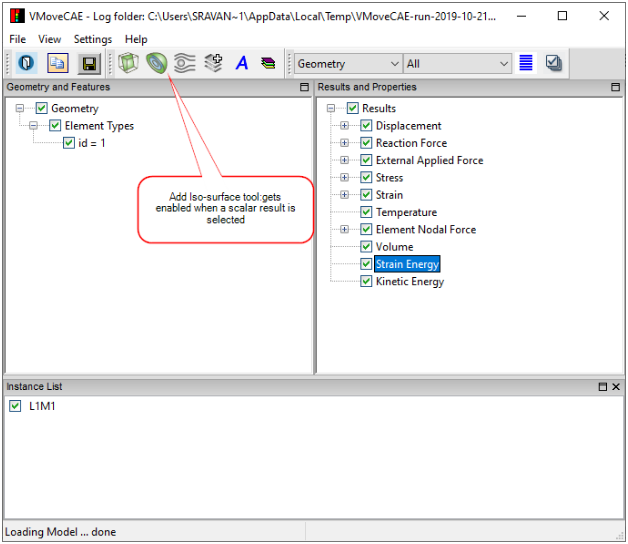Open the Help menu

pos(136,39)
